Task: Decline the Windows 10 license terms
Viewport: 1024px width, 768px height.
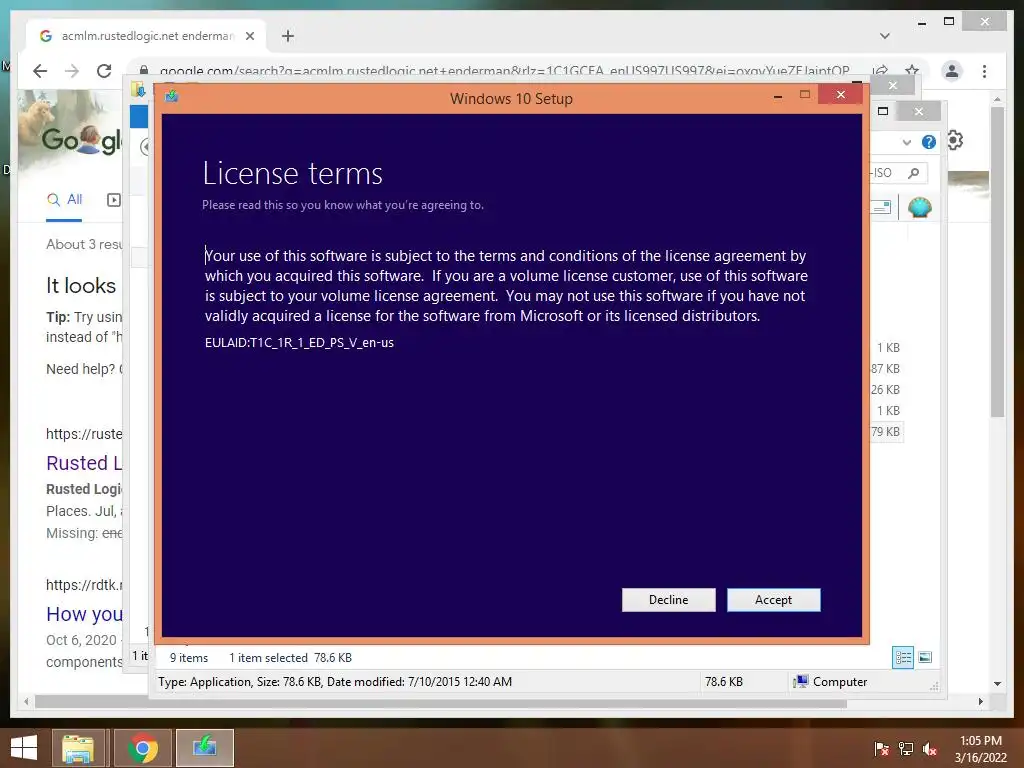Action: pyautogui.click(x=668, y=600)
